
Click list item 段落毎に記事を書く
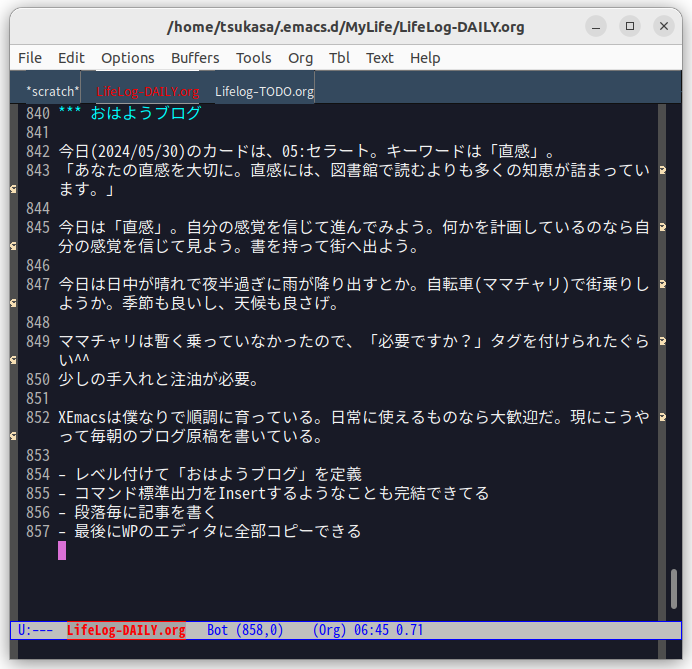point(145,512)
